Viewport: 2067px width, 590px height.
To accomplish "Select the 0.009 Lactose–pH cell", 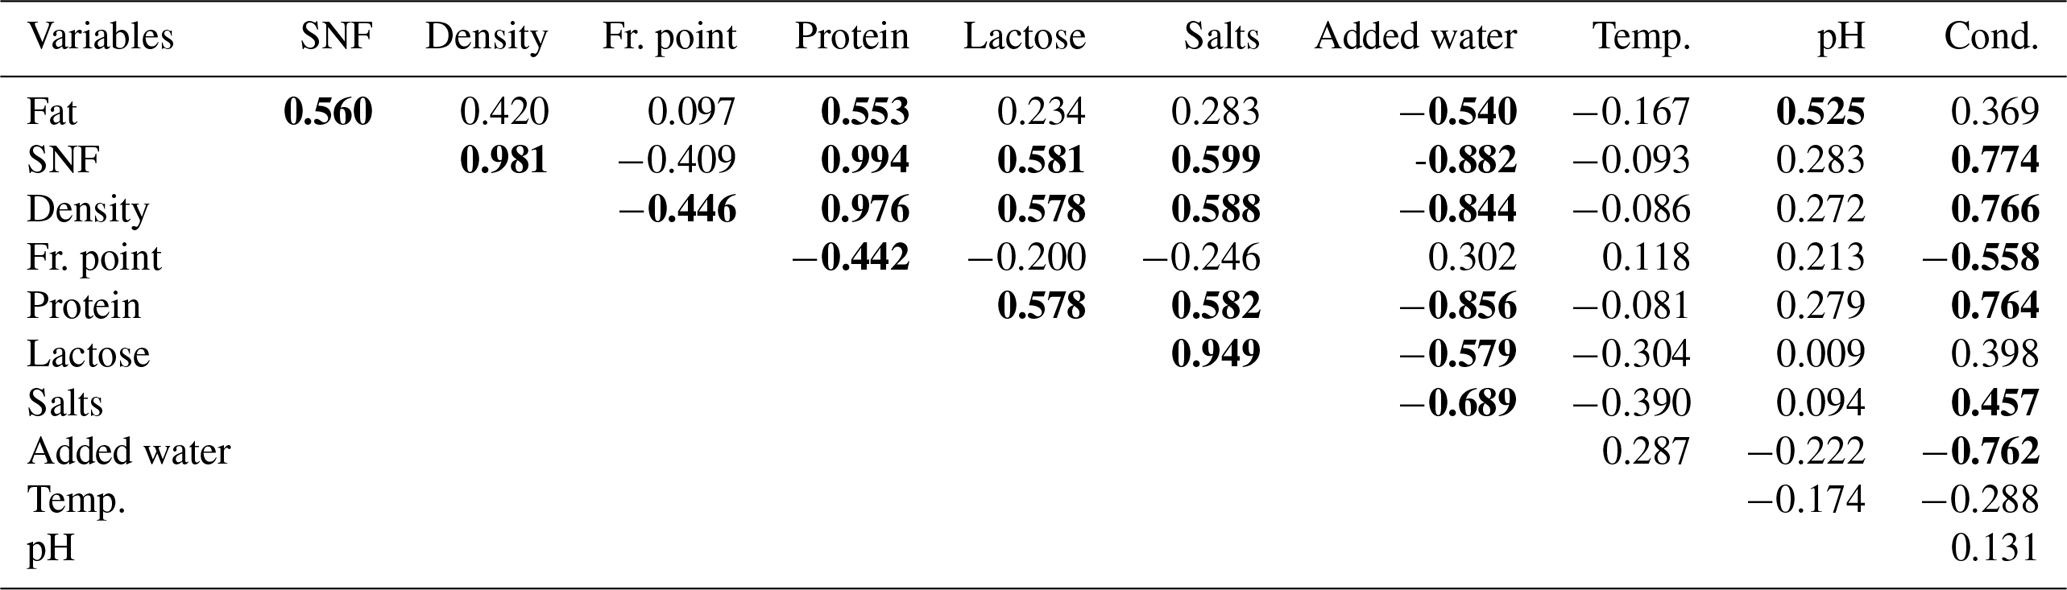I will click(x=1820, y=354).
